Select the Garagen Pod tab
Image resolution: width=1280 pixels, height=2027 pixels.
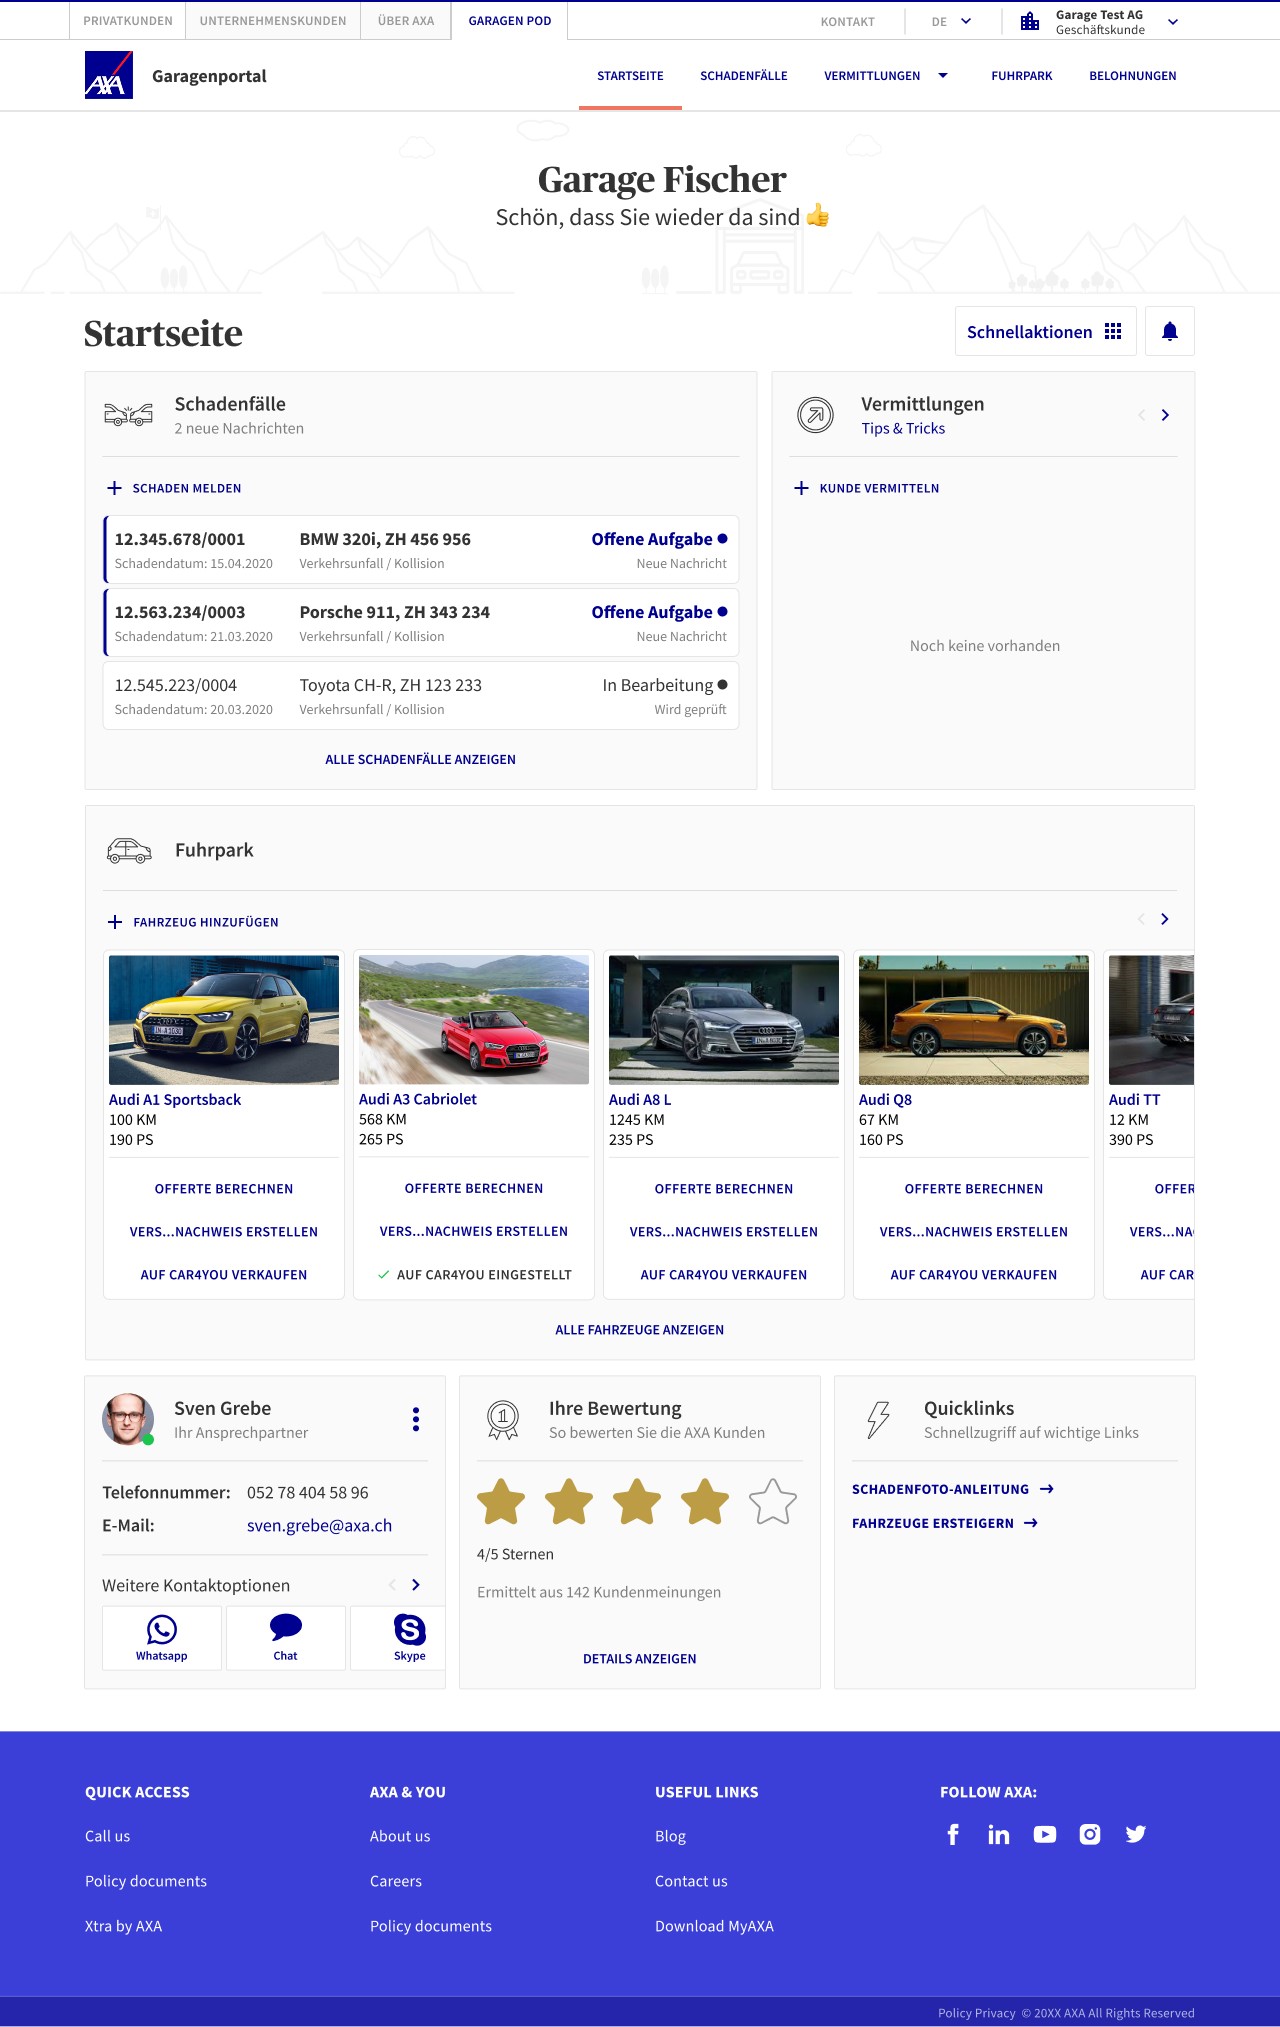click(x=510, y=21)
